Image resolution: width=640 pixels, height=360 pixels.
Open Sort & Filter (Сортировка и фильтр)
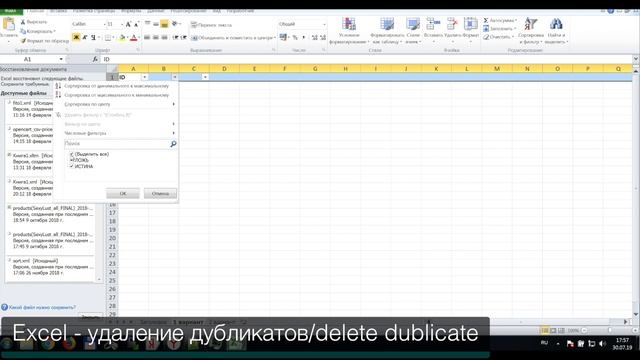tap(531, 31)
